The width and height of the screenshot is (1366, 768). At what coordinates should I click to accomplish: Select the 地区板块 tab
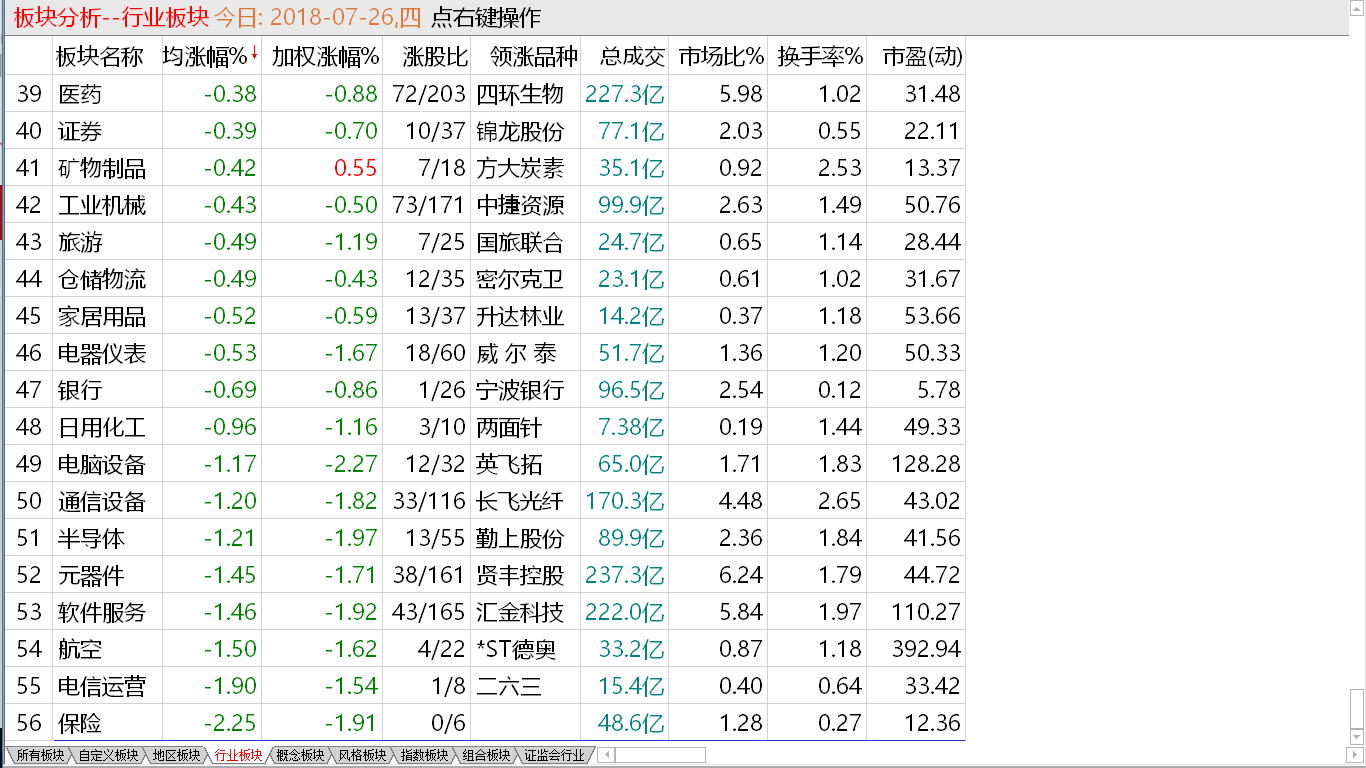175,755
